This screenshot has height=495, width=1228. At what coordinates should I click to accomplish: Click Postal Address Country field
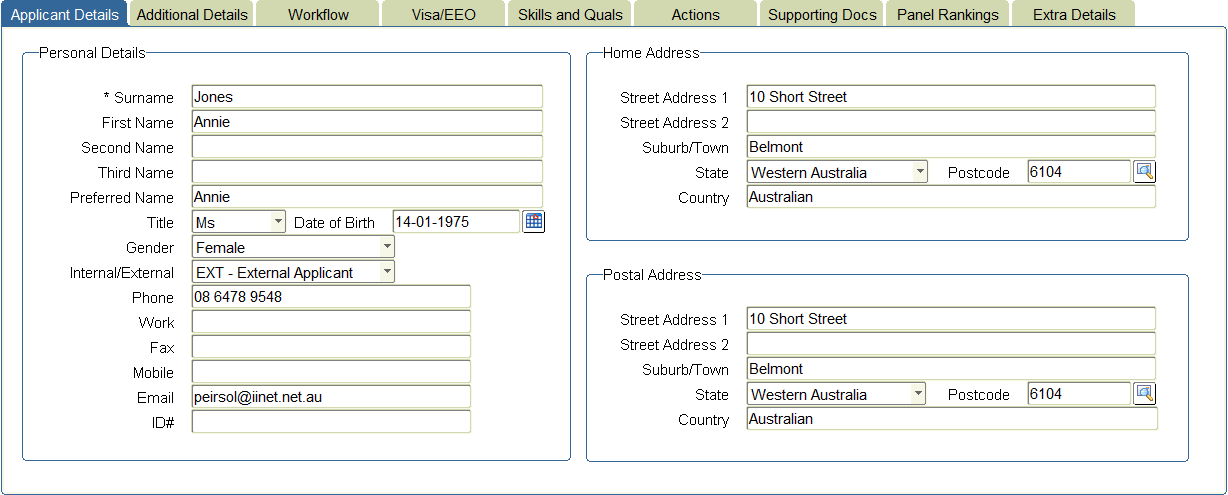coord(952,419)
